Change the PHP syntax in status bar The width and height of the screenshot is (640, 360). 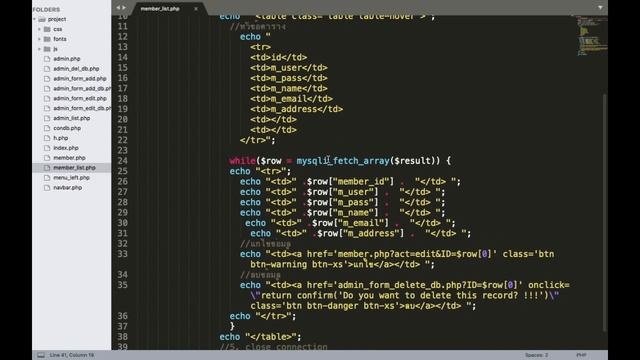click(581, 355)
